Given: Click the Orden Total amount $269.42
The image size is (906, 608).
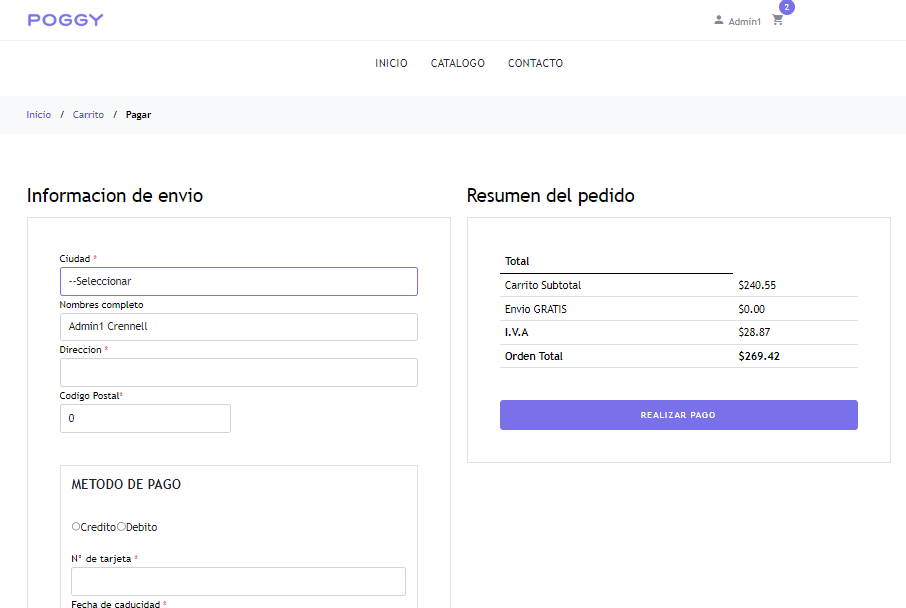Looking at the screenshot, I should click(x=759, y=356).
